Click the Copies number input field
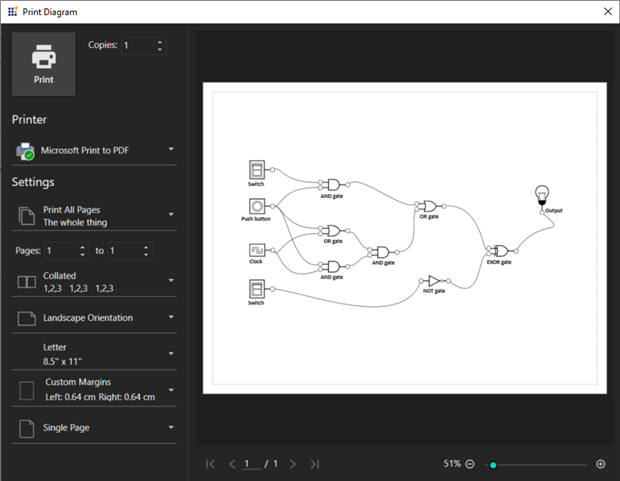The image size is (620, 481). click(137, 46)
